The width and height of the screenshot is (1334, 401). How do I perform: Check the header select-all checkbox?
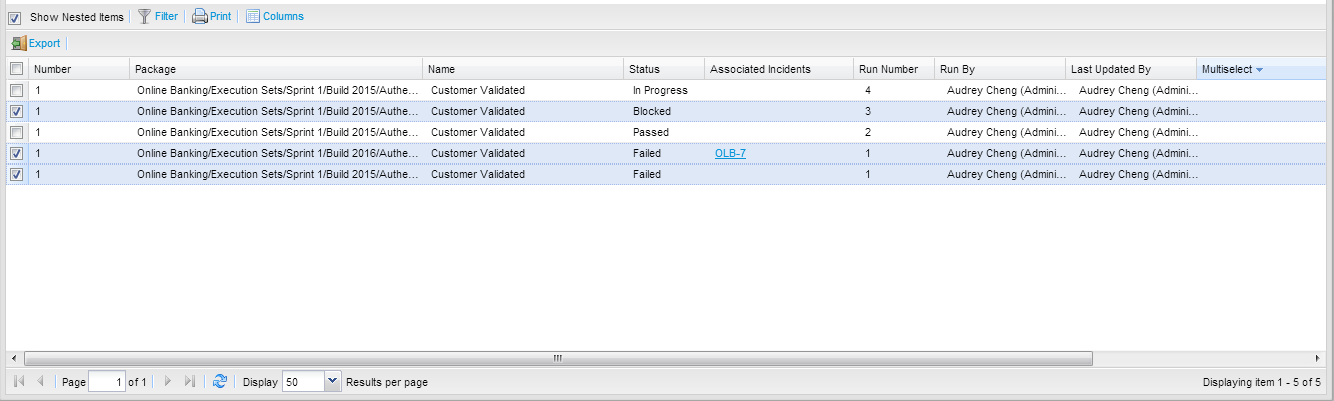point(16,69)
